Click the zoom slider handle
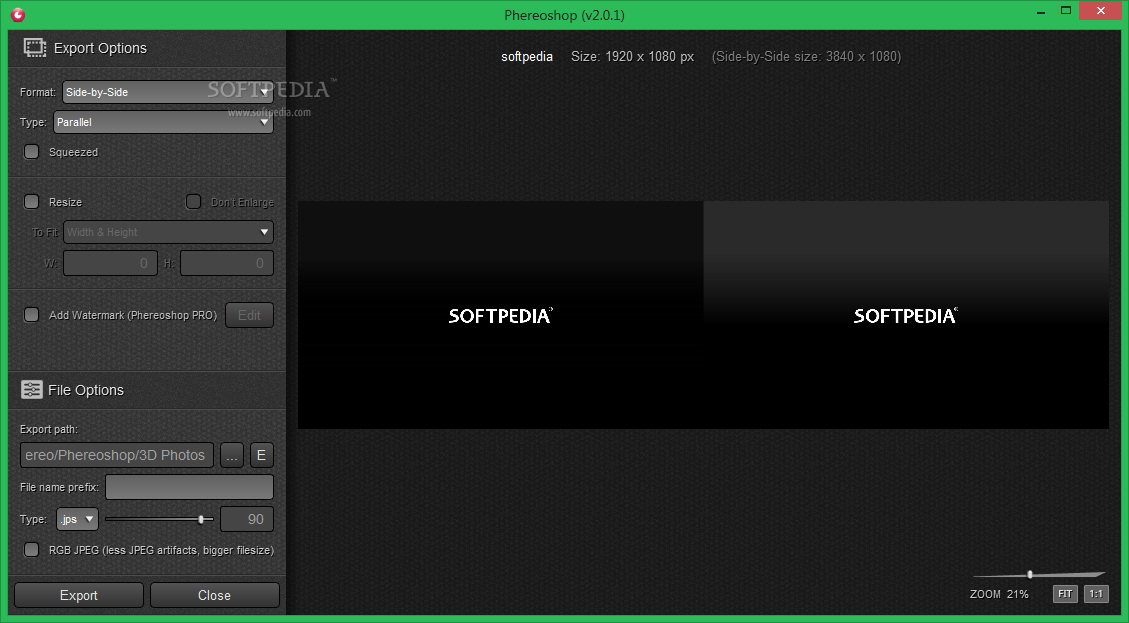Screen dimensions: 1129x623 (1030, 574)
